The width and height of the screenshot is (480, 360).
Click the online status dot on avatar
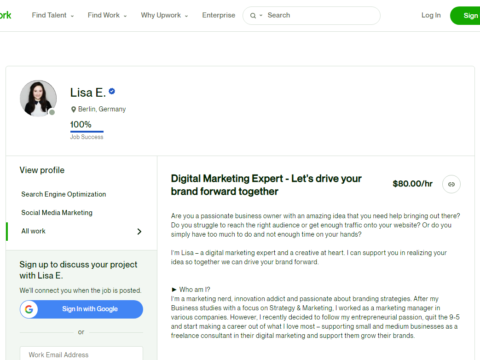[52, 112]
